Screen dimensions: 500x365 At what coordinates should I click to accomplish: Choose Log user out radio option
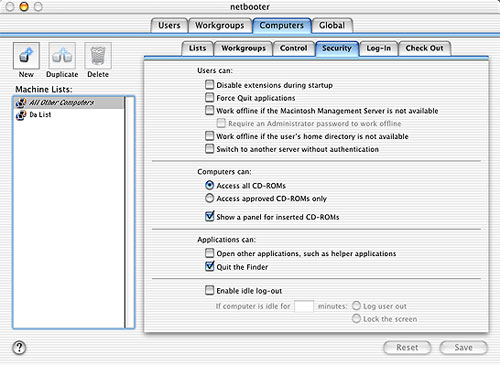click(x=356, y=306)
